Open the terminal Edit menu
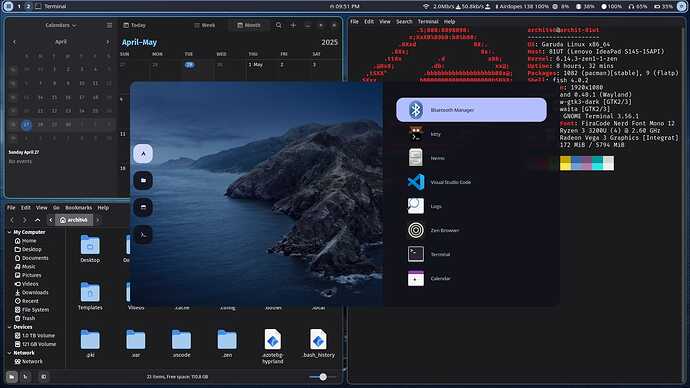The width and height of the screenshot is (690, 388). (369, 22)
